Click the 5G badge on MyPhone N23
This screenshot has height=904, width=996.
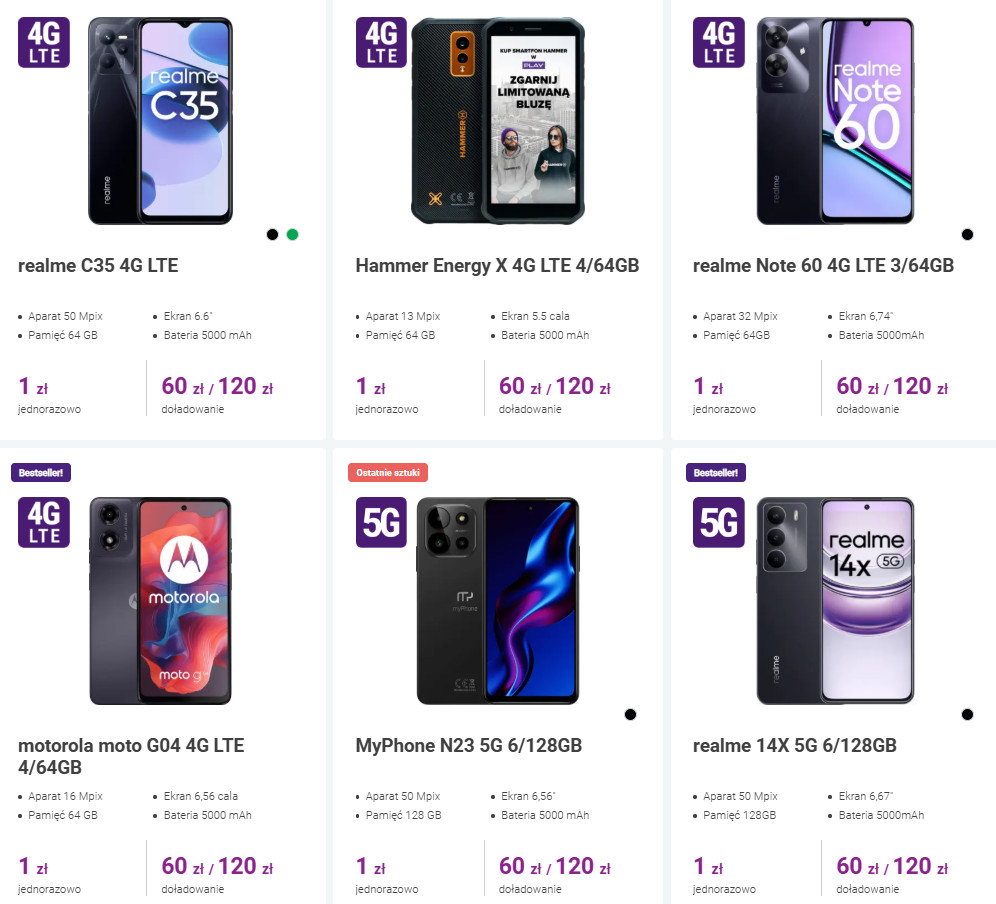tap(381, 521)
